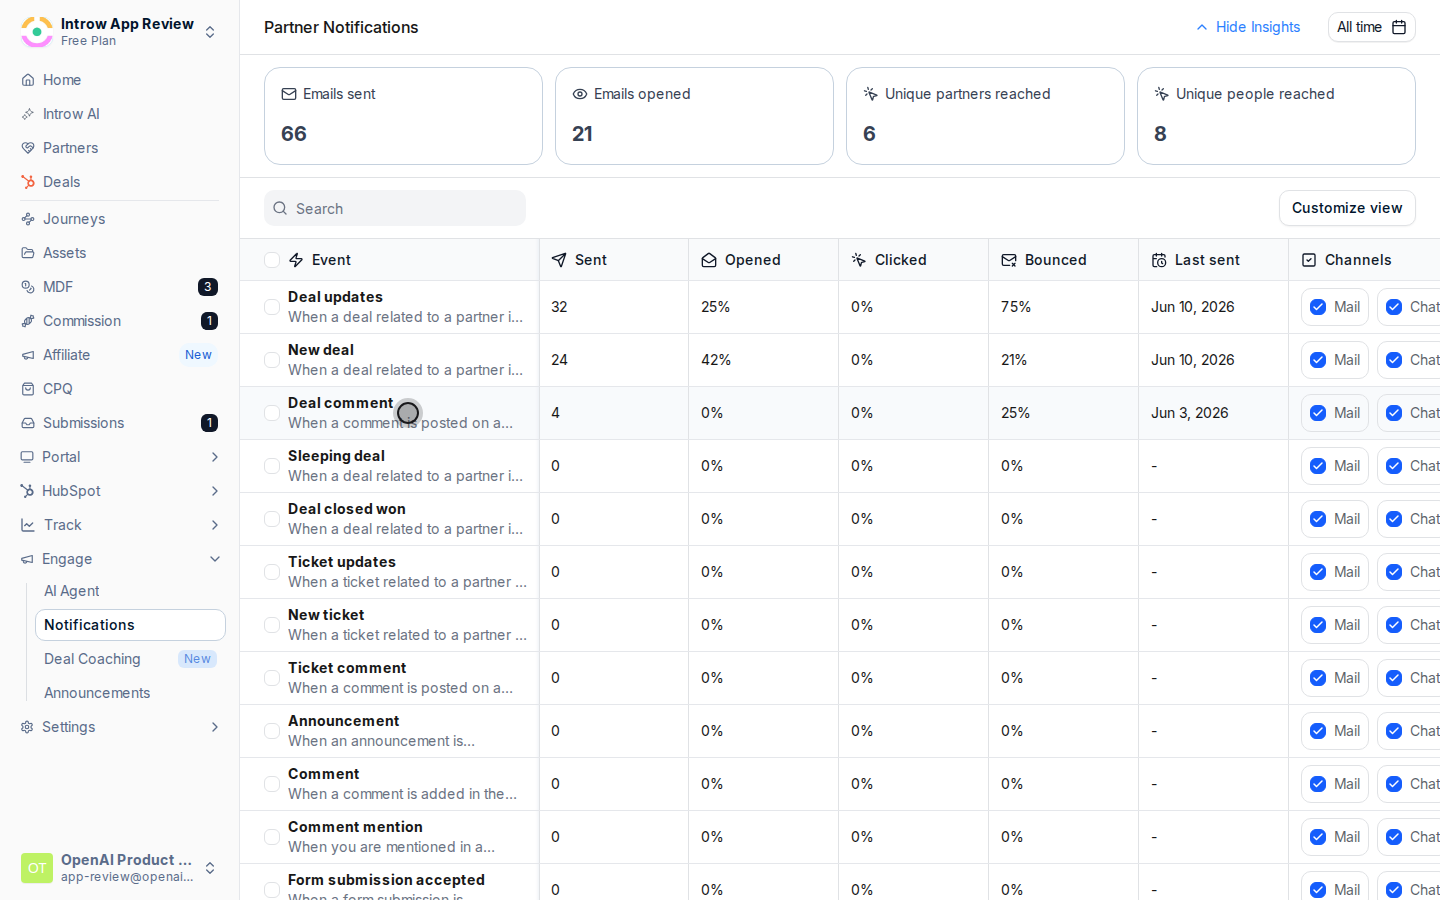Click the Deals sidebar icon
1440x900 pixels.
(x=28, y=182)
